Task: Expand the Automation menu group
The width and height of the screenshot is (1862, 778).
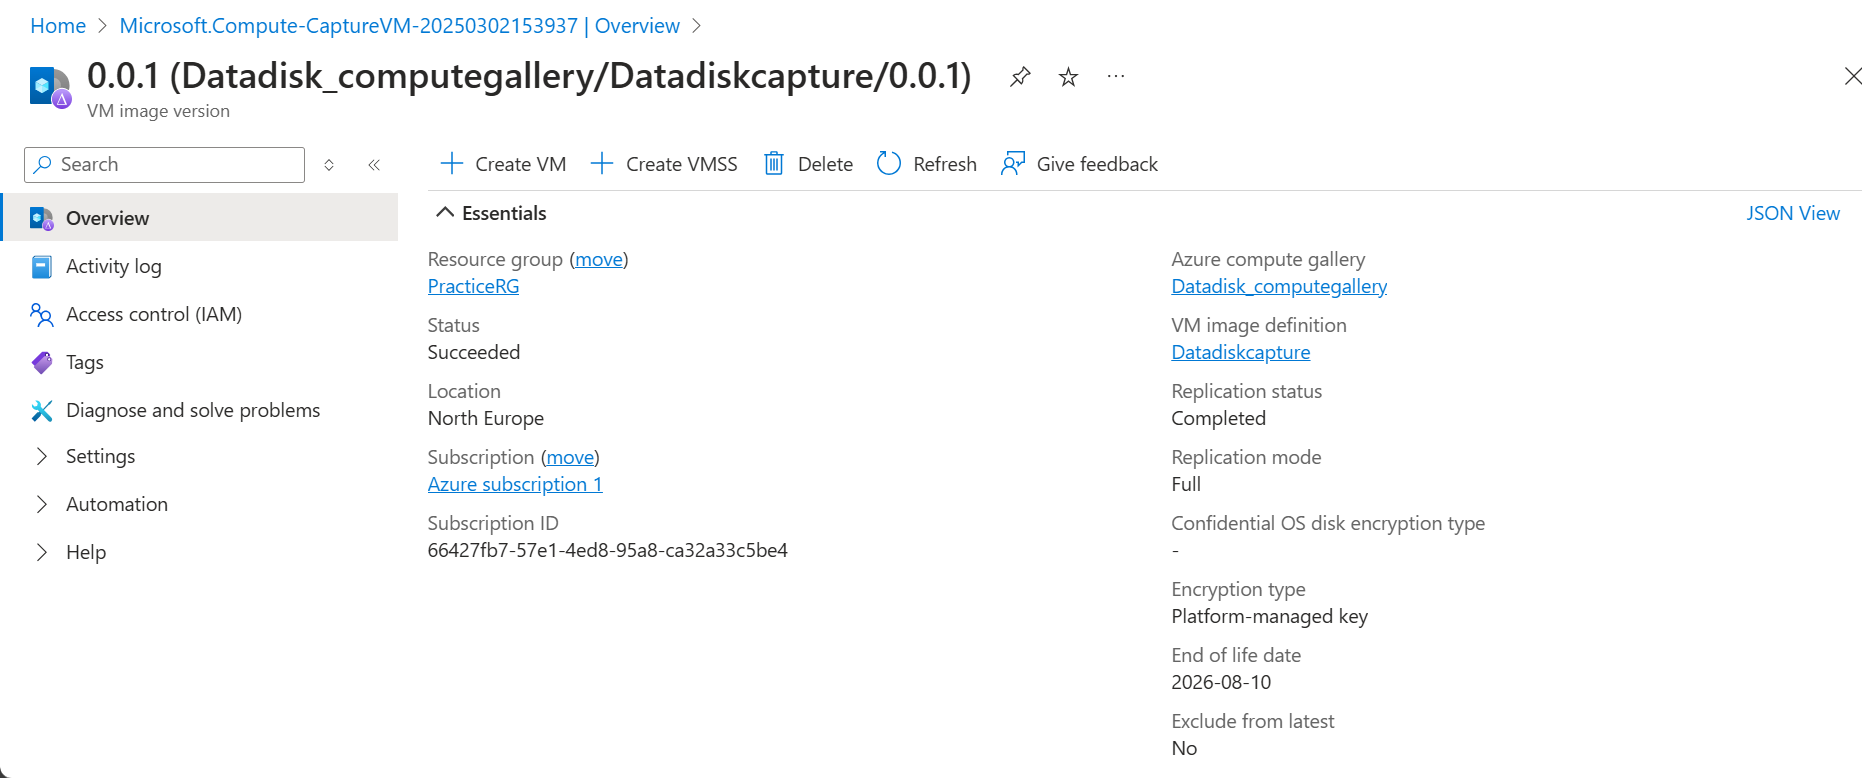Action: click(x=42, y=504)
